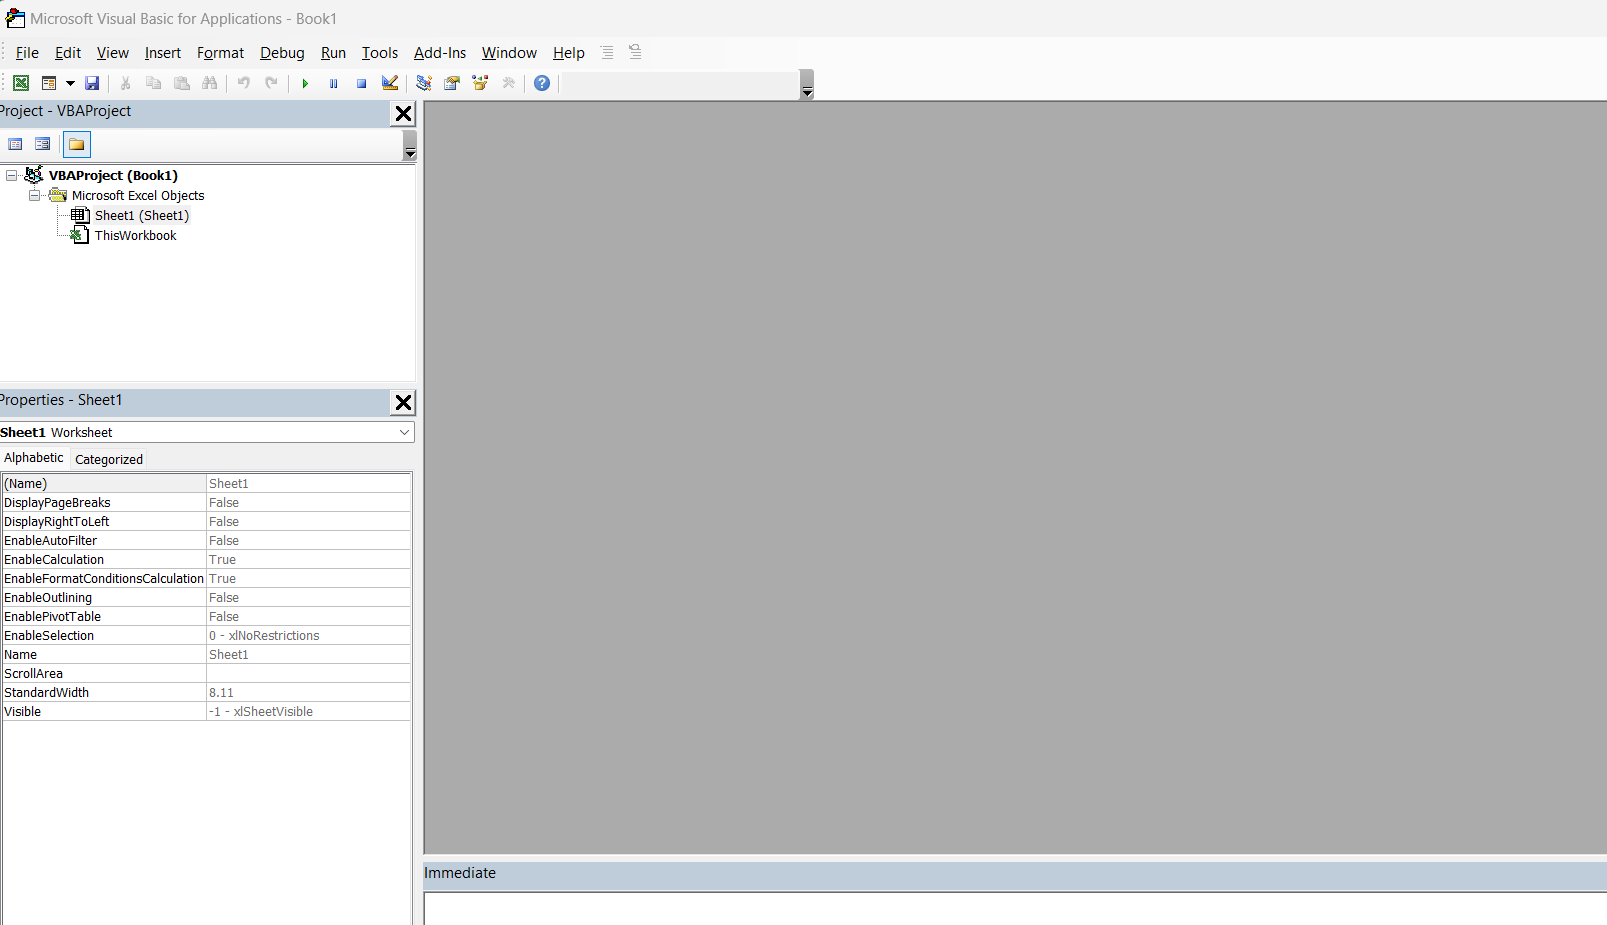
Task: Switch to the Alphabetic tab
Action: [x=34, y=458]
